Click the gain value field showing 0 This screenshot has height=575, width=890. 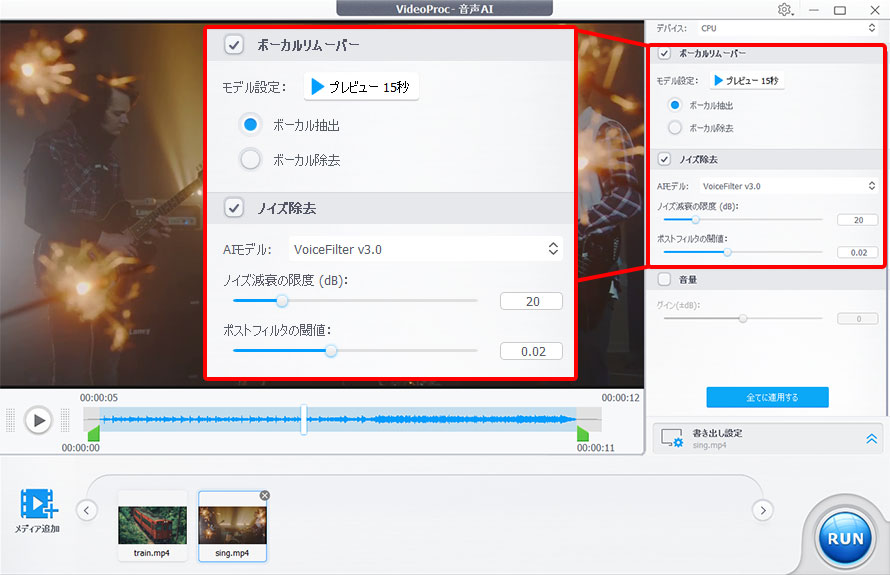(858, 319)
